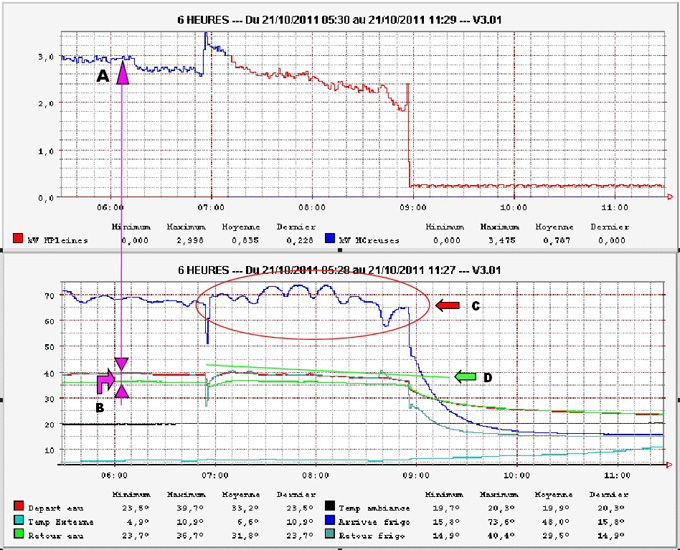The width and height of the screenshot is (680, 550).
Task: Click the black Temp ambiance legend swatch
Action: [329, 507]
